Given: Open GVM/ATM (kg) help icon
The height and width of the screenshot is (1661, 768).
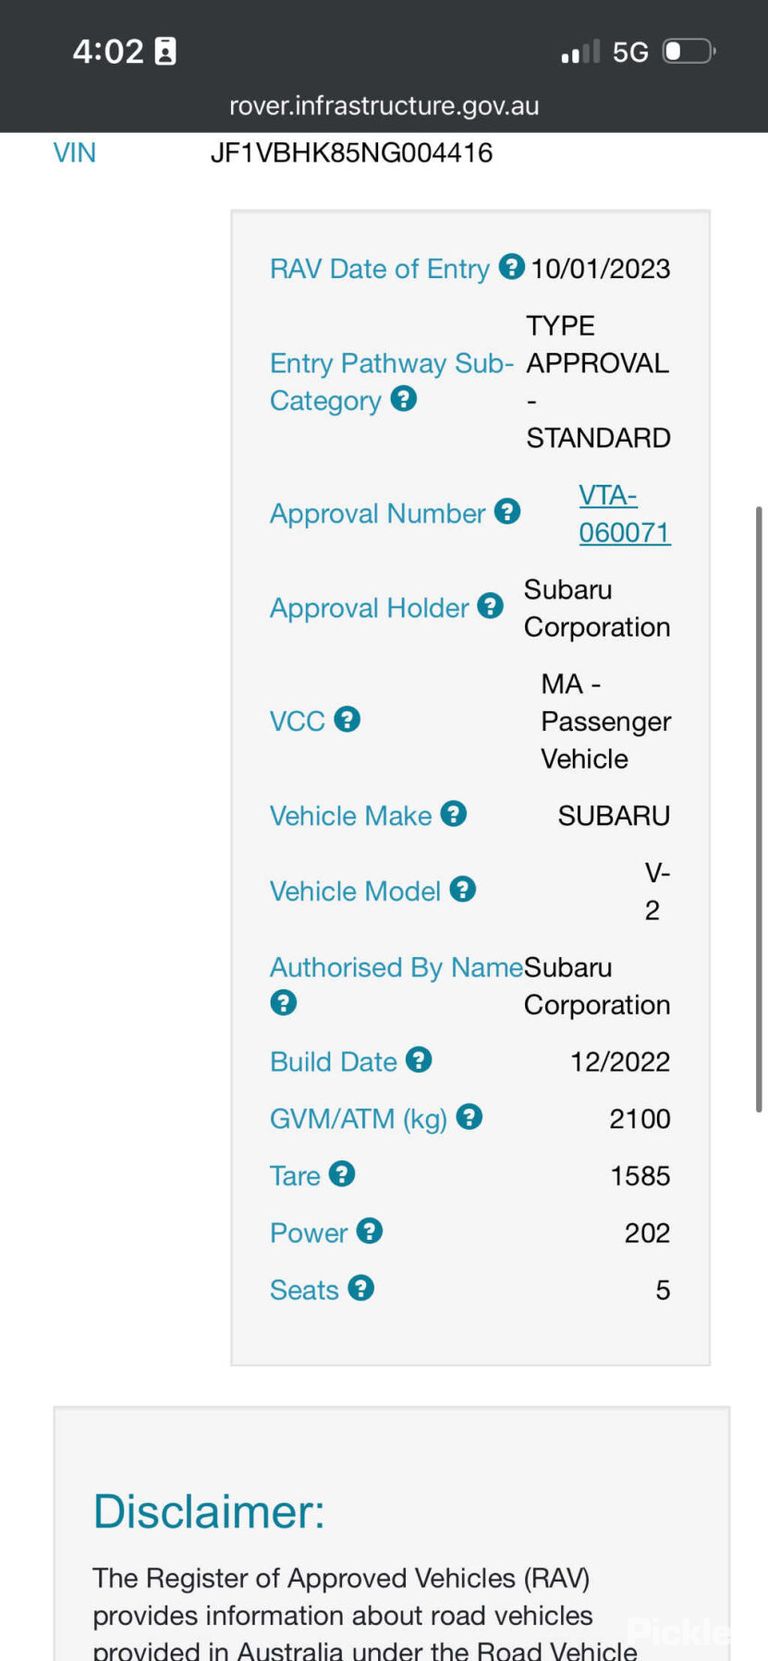Looking at the screenshot, I should click(469, 1117).
